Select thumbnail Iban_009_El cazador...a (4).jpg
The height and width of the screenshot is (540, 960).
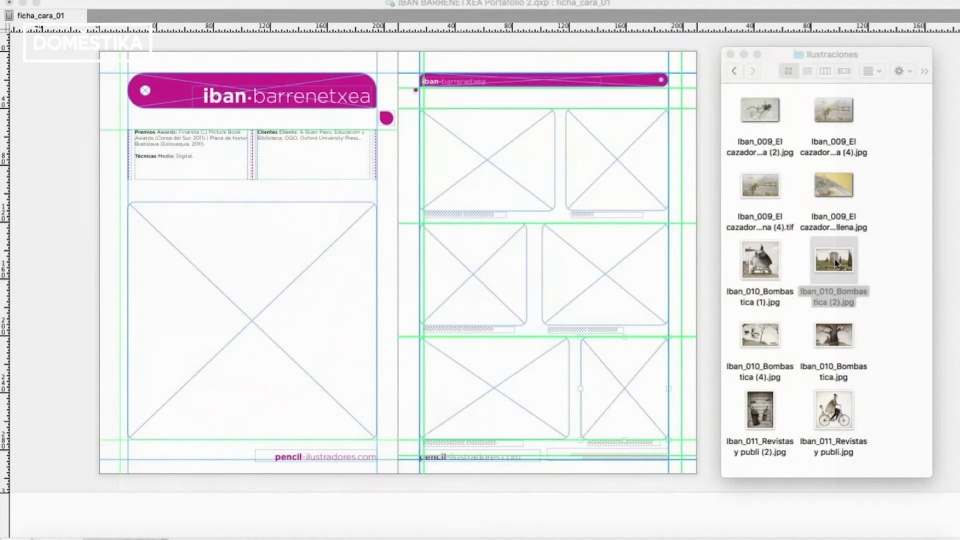pyautogui.click(x=833, y=110)
